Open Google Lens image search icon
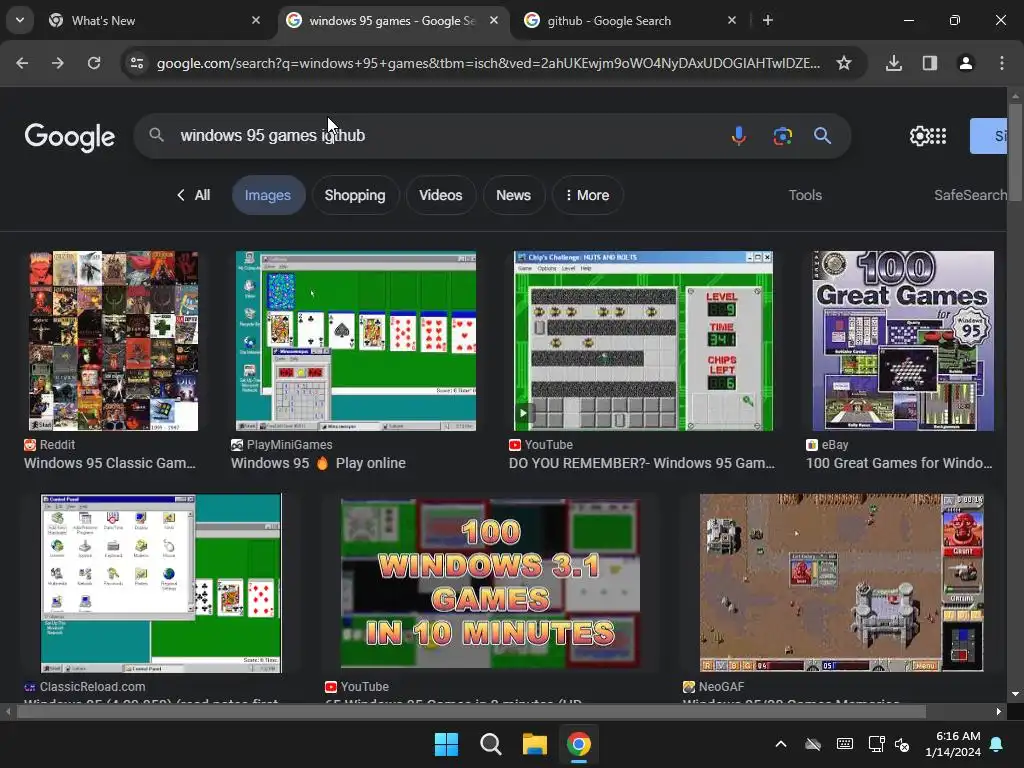The height and width of the screenshot is (768, 1024). pyautogui.click(x=782, y=136)
